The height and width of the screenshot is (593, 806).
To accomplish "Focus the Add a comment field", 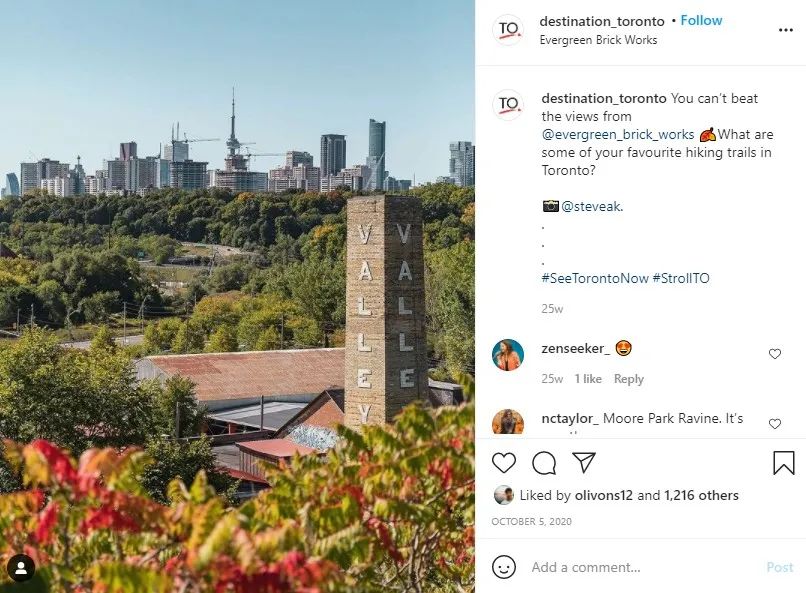I will [x=643, y=567].
